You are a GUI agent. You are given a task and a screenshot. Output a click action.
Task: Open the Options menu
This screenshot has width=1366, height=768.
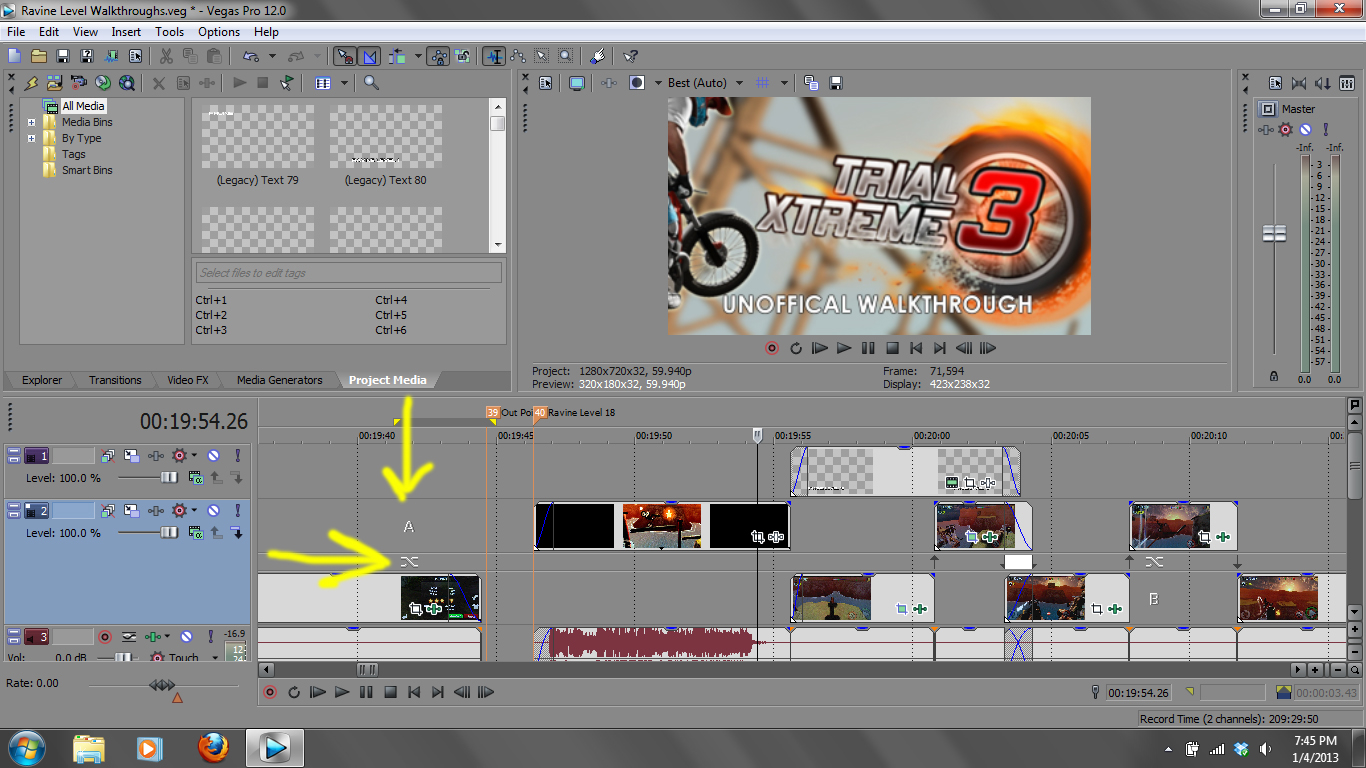[x=218, y=32]
